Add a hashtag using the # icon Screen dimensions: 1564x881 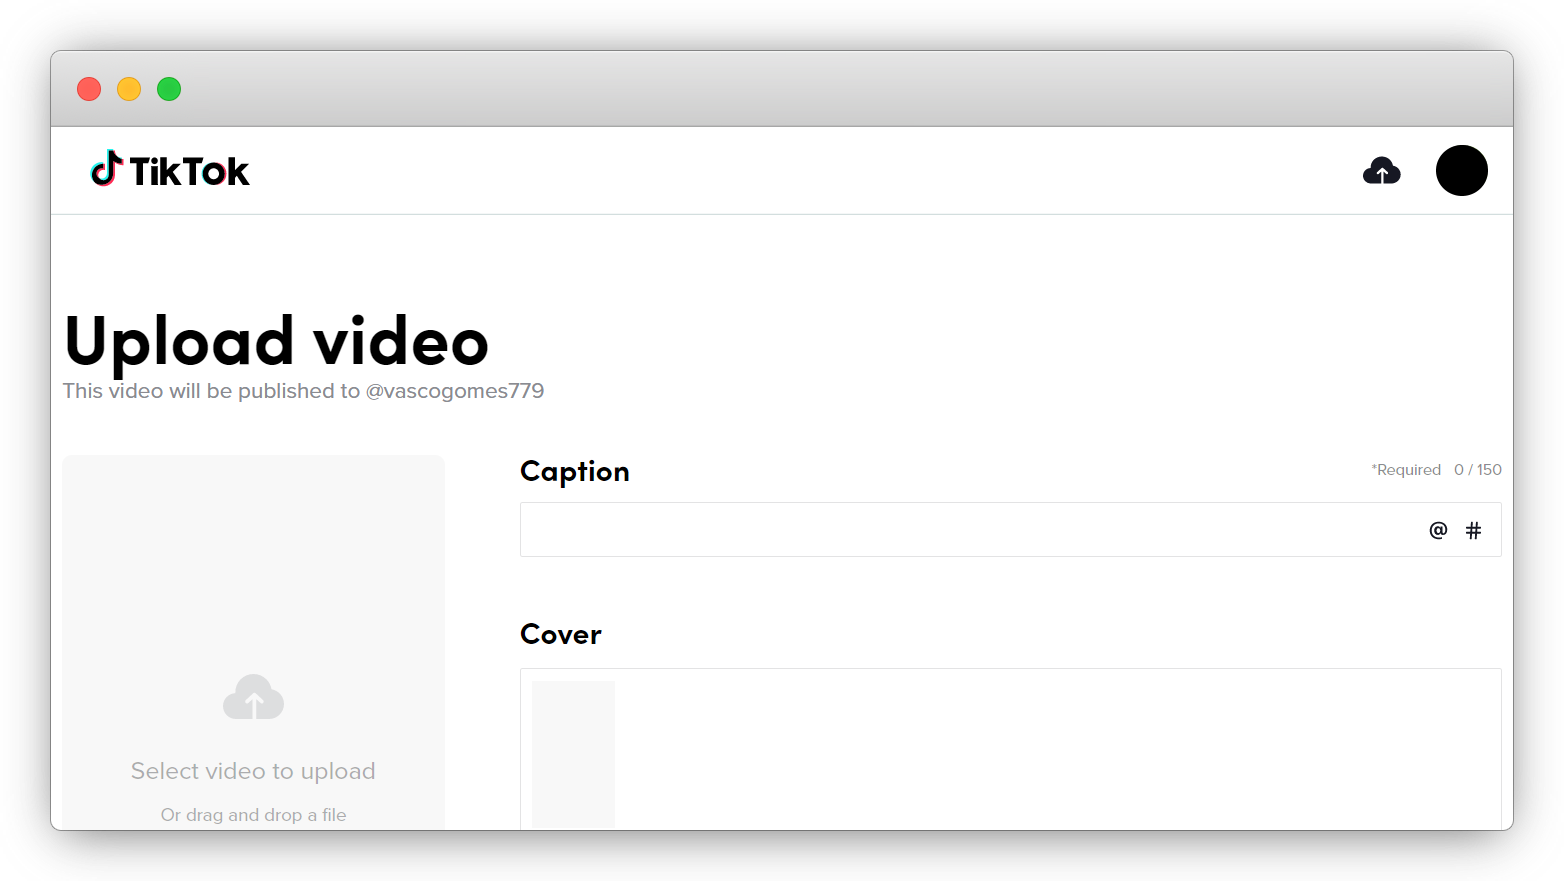click(x=1473, y=530)
